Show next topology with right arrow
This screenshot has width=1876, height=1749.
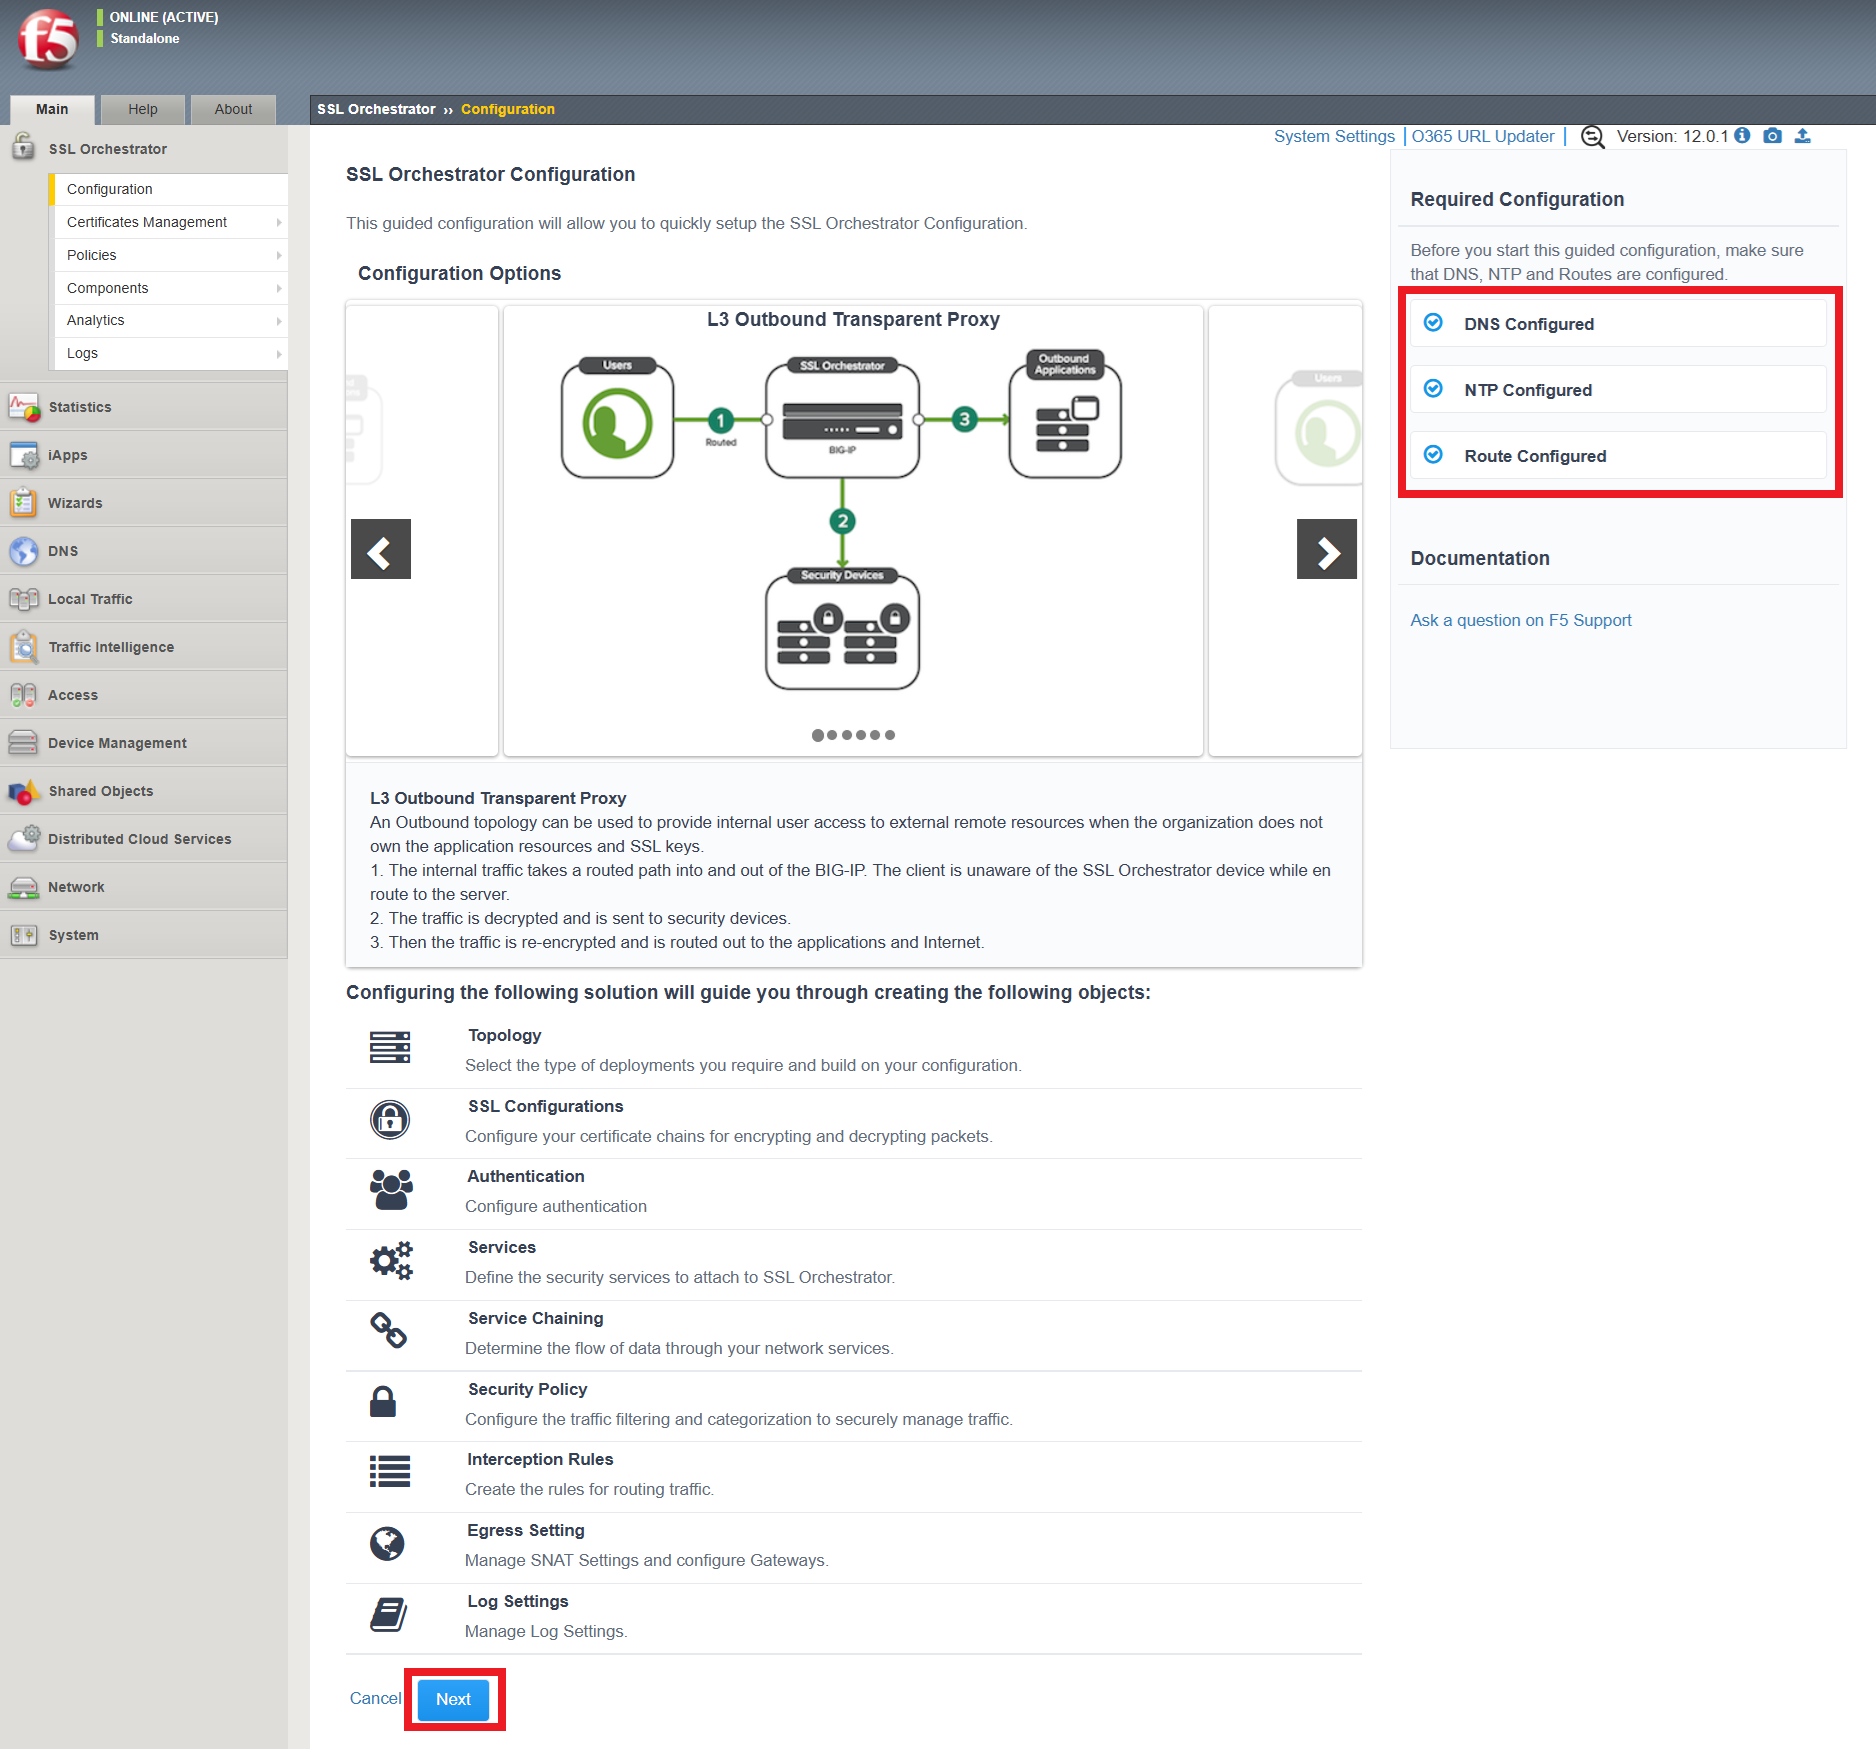1327,549
